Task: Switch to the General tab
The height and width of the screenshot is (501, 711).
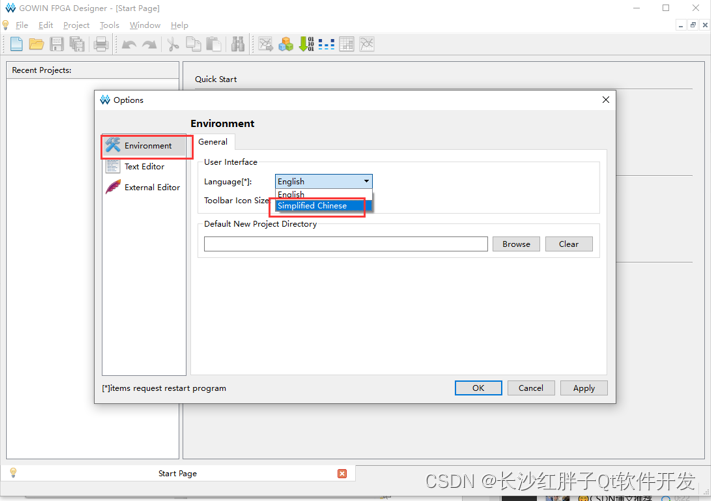Action: click(213, 142)
